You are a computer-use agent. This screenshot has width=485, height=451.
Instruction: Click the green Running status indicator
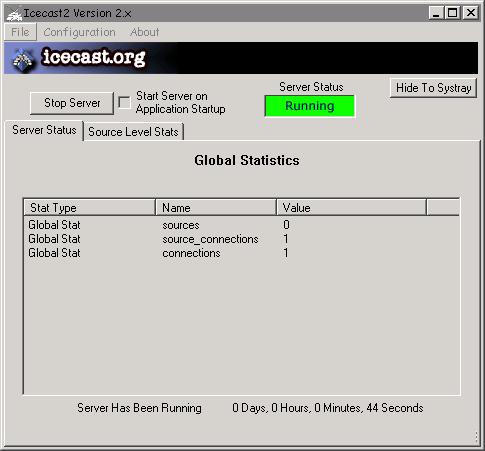tap(310, 106)
